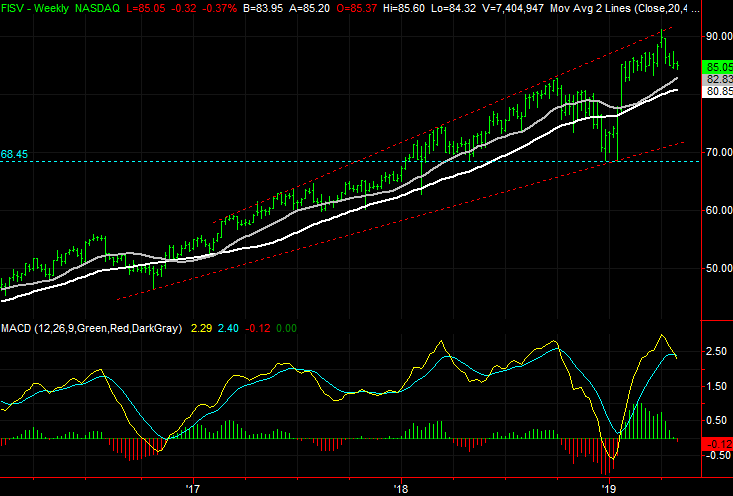Click the '19 year marker on time axis
The image size is (733, 496).
(609, 489)
